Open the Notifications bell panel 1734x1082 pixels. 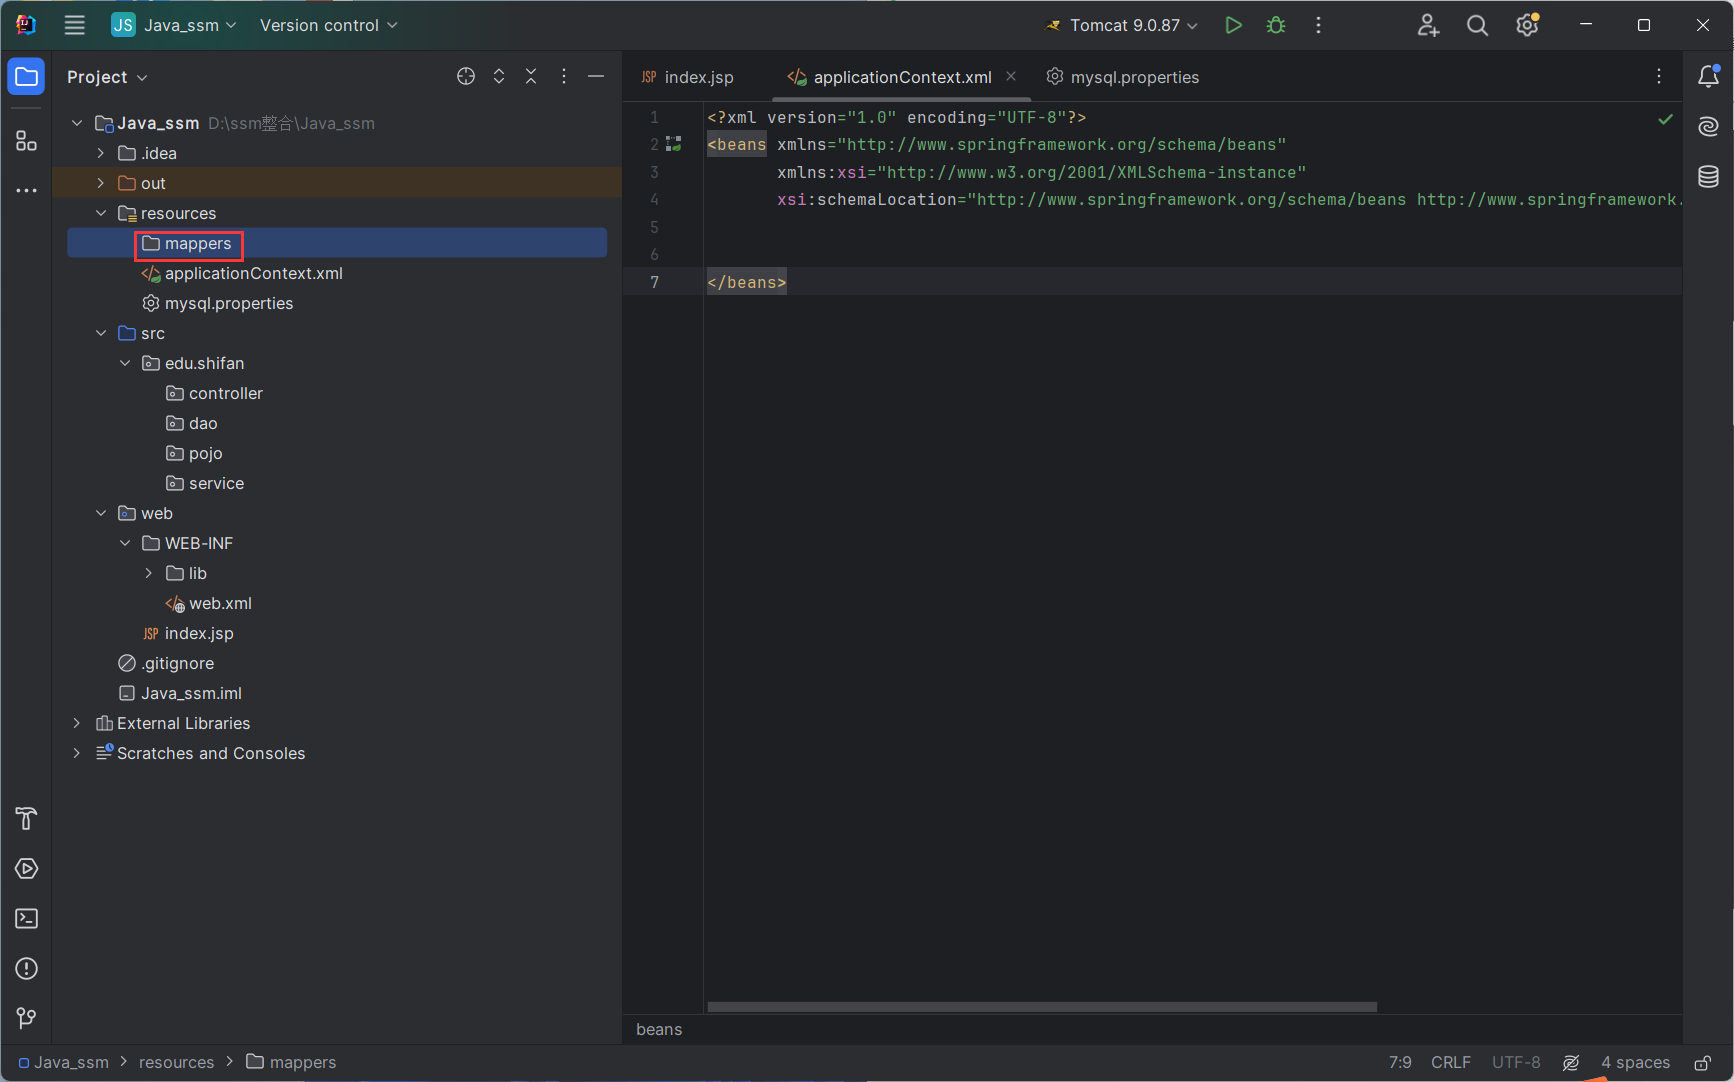(1708, 77)
